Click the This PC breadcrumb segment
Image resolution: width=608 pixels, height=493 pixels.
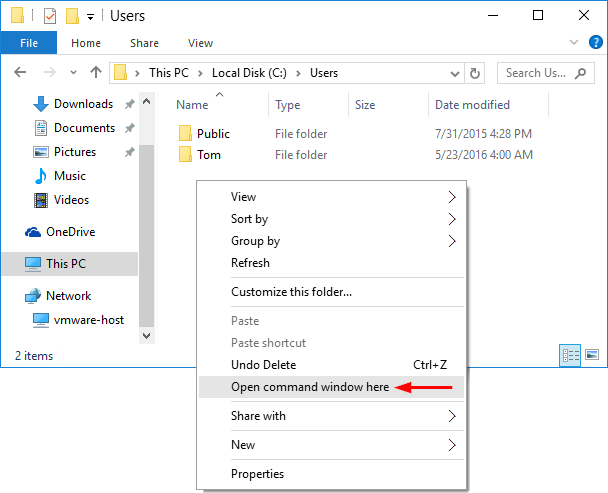(169, 73)
